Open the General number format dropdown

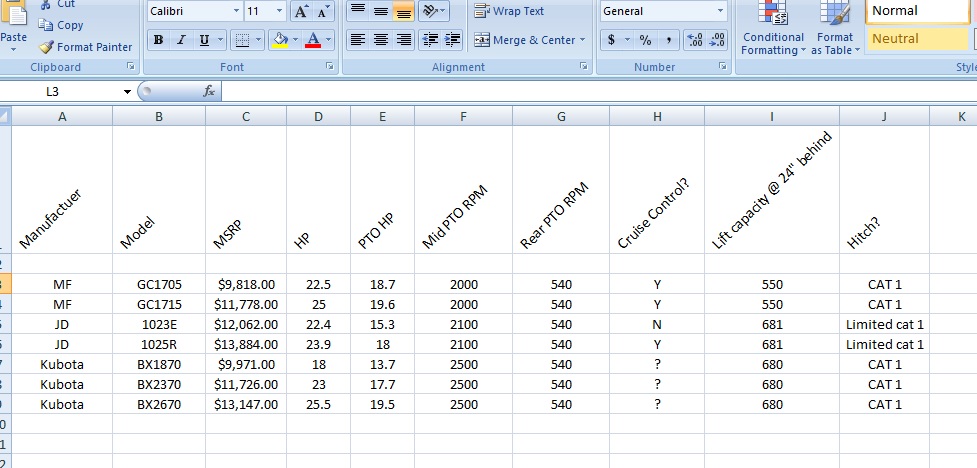tap(721, 11)
